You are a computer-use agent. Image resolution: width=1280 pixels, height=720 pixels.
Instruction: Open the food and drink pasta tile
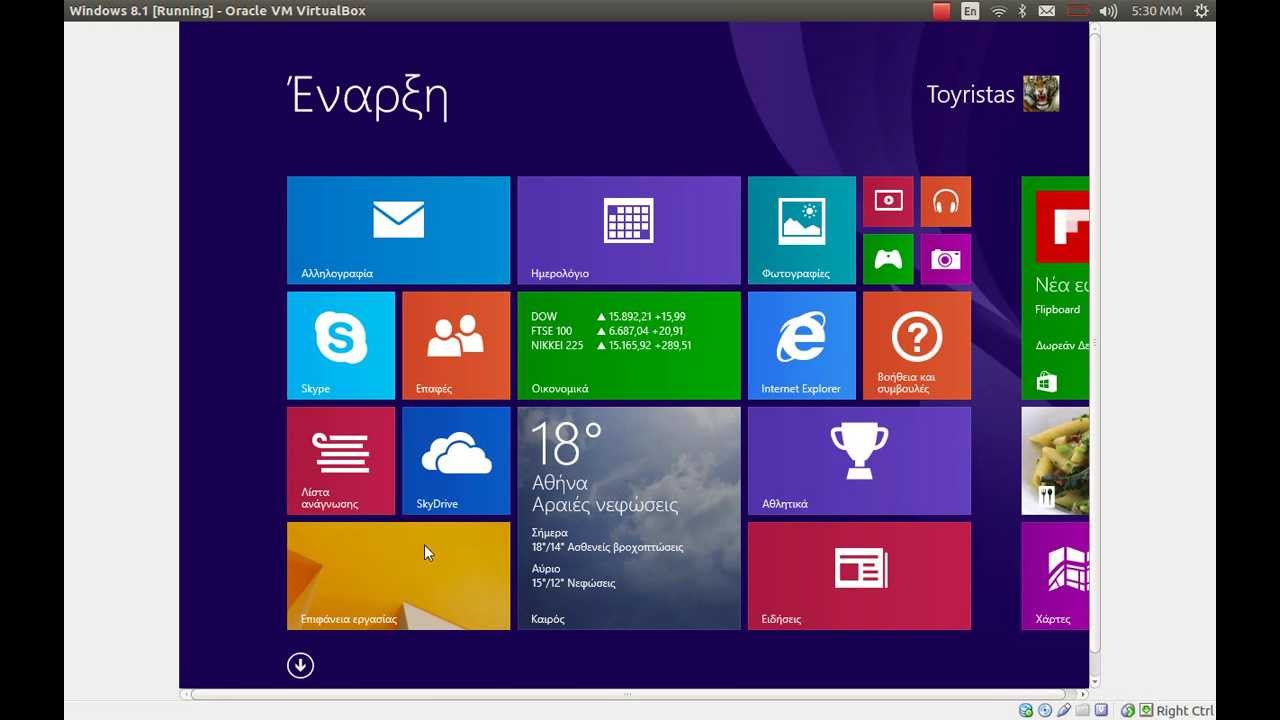click(1055, 460)
